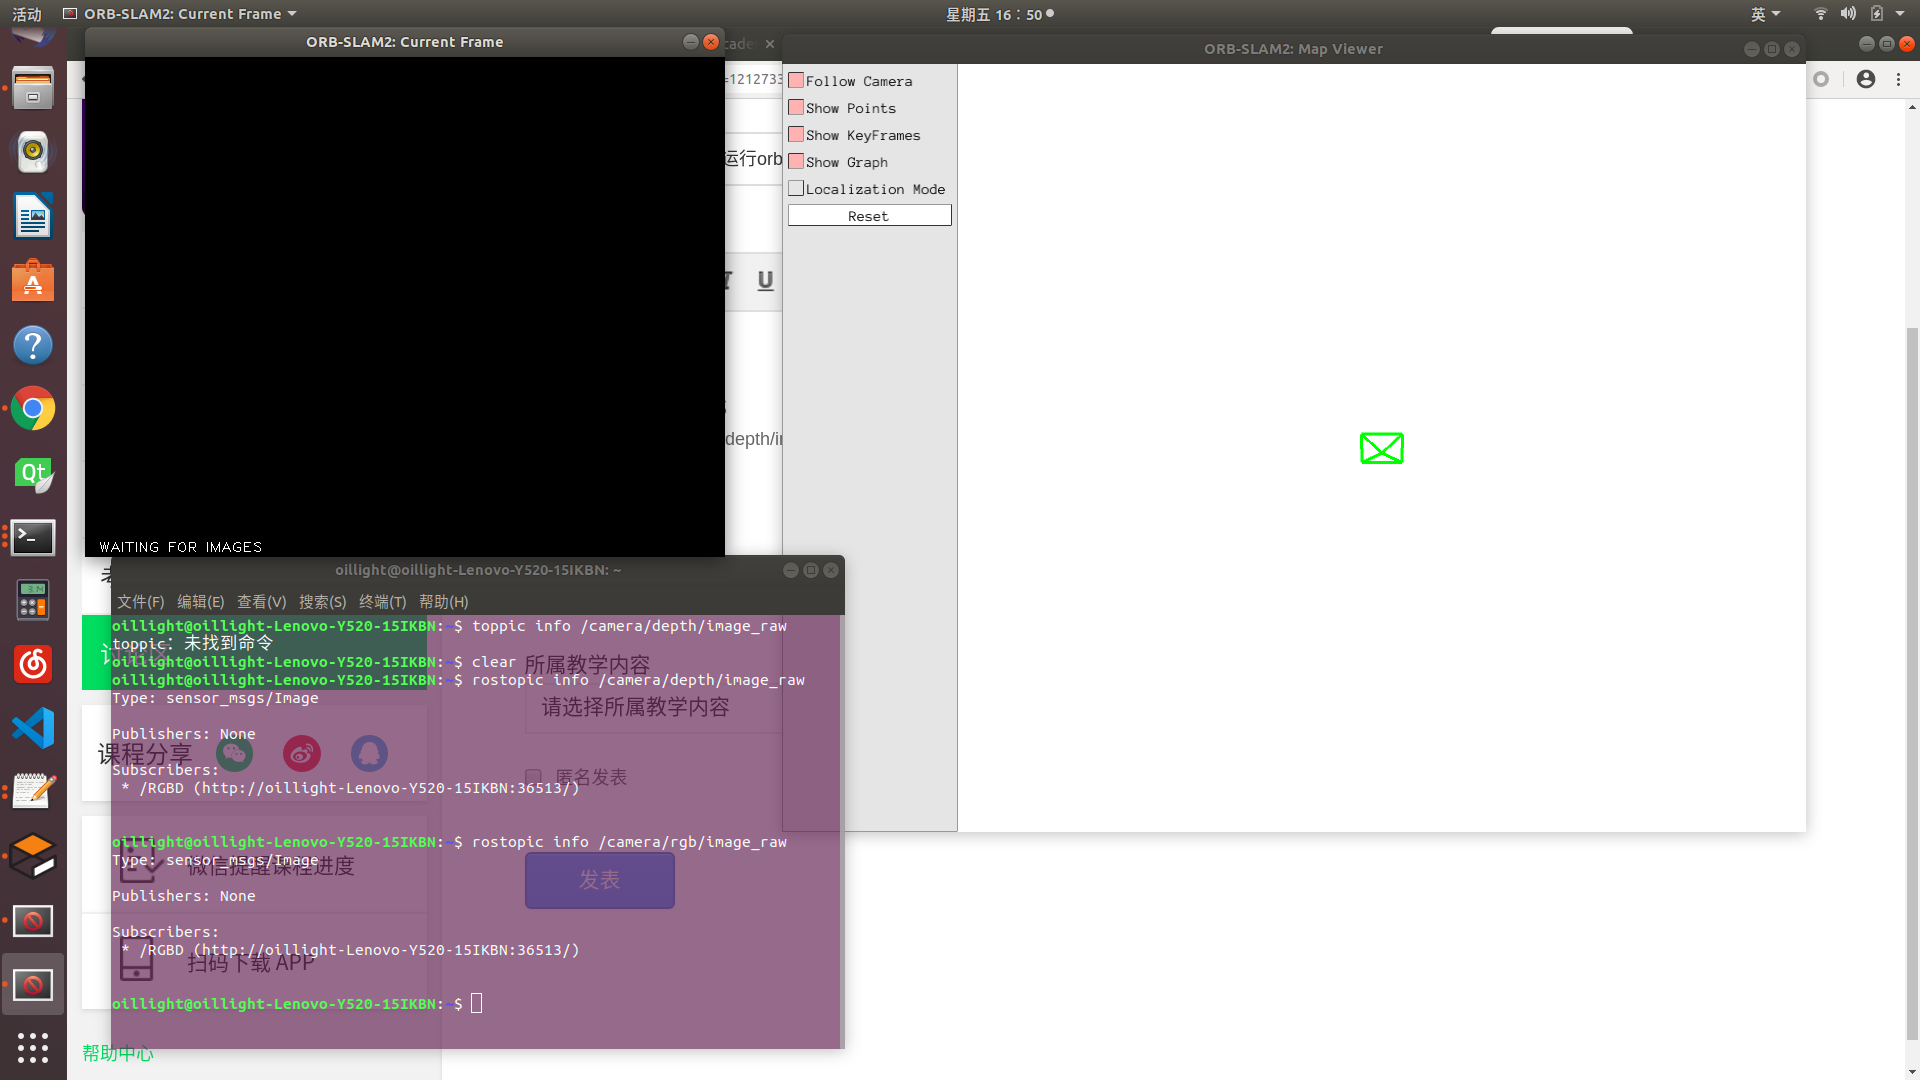This screenshot has height=1080, width=1920.
Task: Expand the system menu arrow in top bar
Action: (1901, 14)
